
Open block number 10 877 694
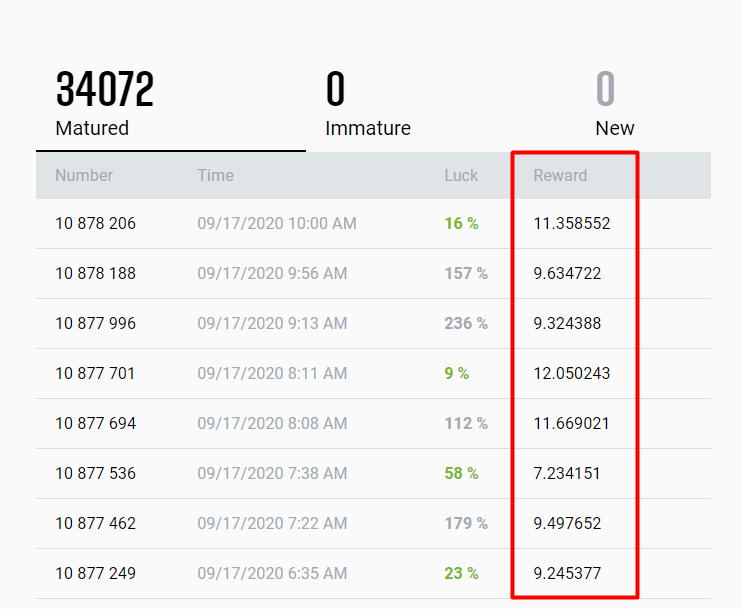[x=95, y=423]
